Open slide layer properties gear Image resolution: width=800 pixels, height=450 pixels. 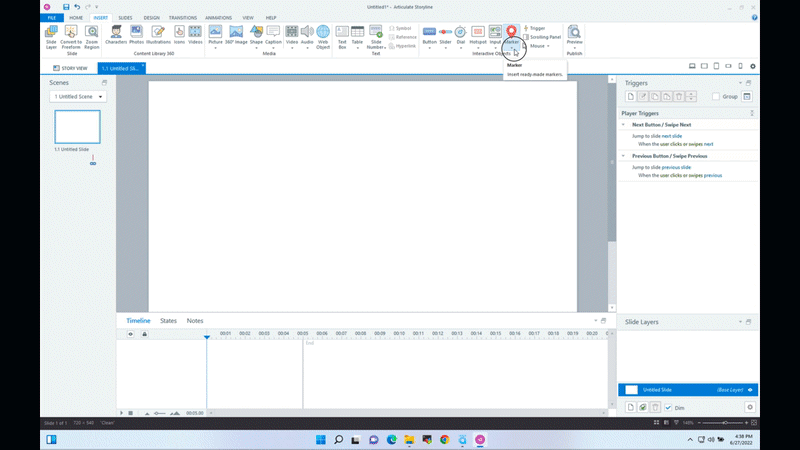click(750, 408)
